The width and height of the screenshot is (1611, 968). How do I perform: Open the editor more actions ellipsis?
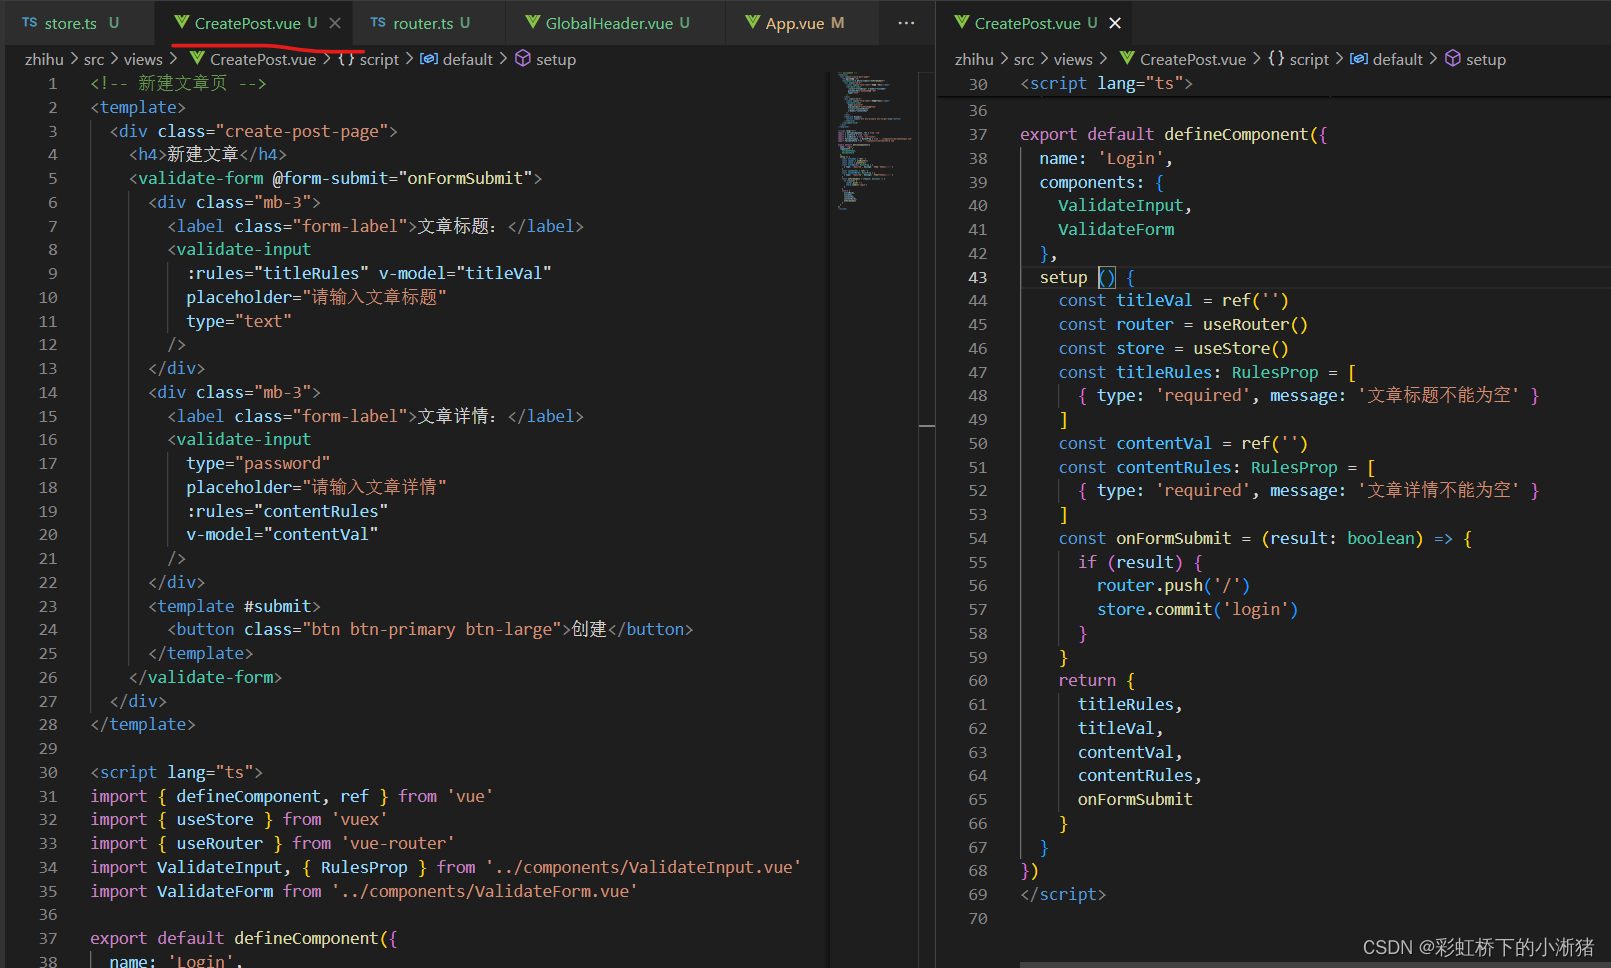pyautogui.click(x=906, y=23)
